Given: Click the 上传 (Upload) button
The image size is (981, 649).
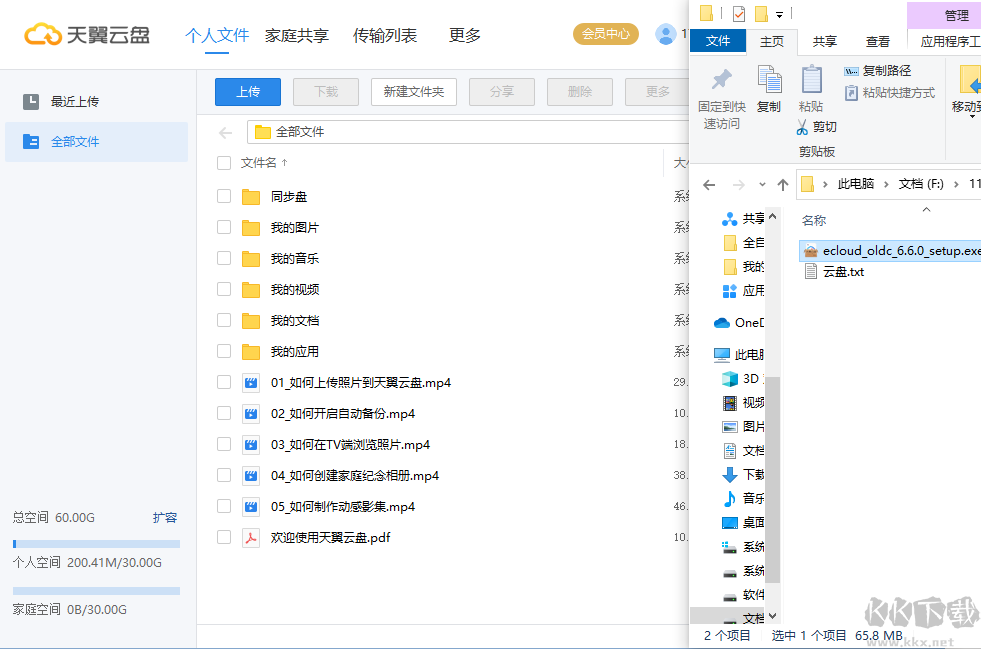Looking at the screenshot, I should (x=247, y=91).
